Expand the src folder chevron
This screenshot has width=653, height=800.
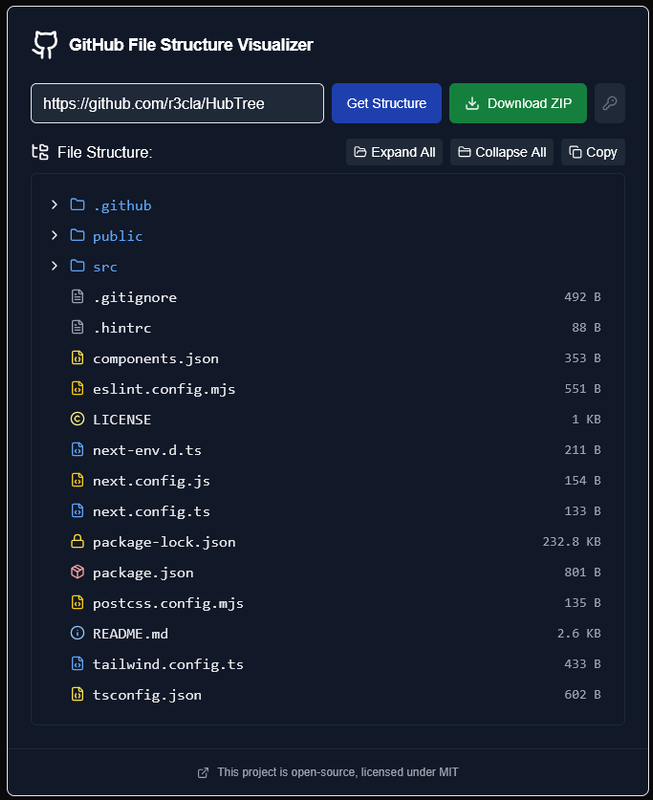pos(54,266)
